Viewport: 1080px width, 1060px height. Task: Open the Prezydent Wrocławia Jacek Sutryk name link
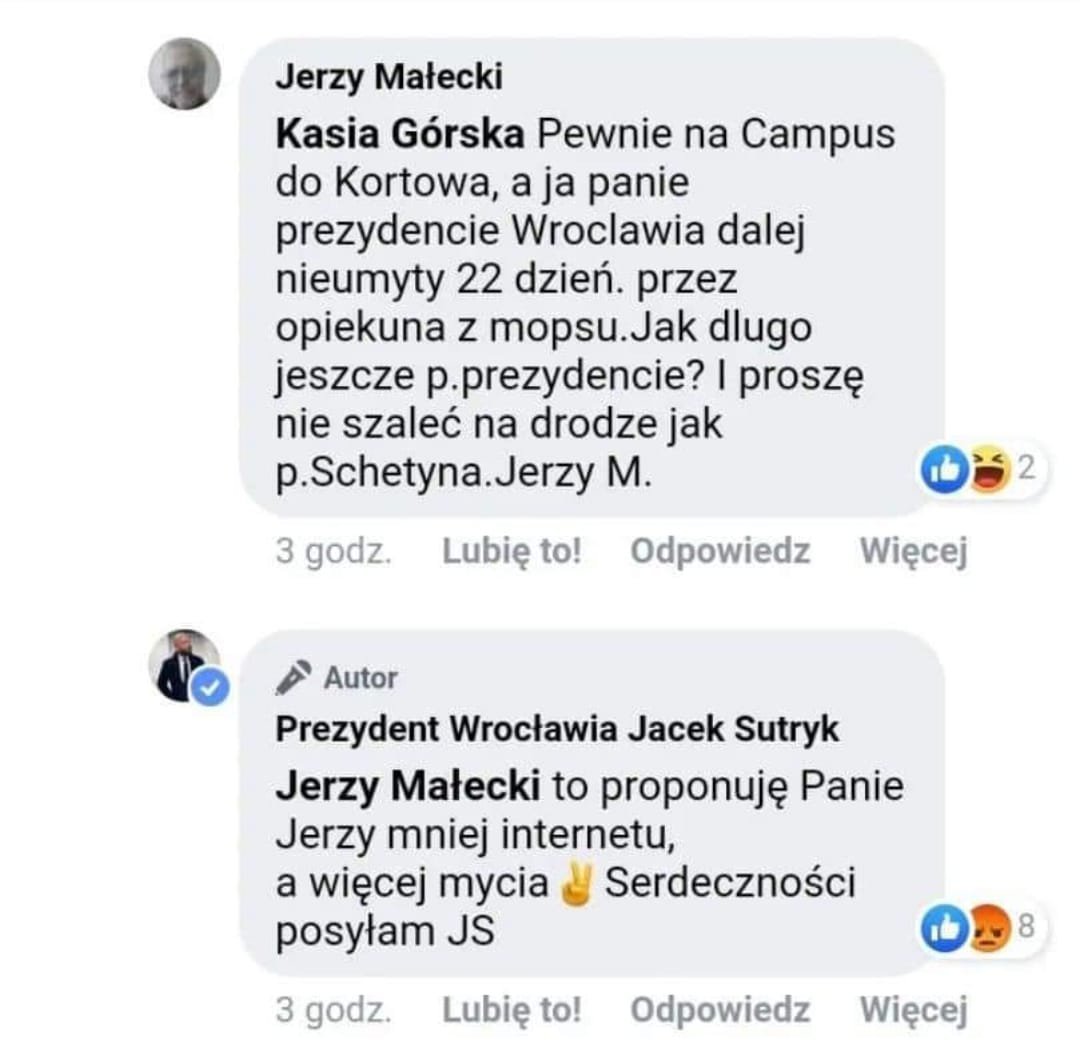click(x=557, y=729)
